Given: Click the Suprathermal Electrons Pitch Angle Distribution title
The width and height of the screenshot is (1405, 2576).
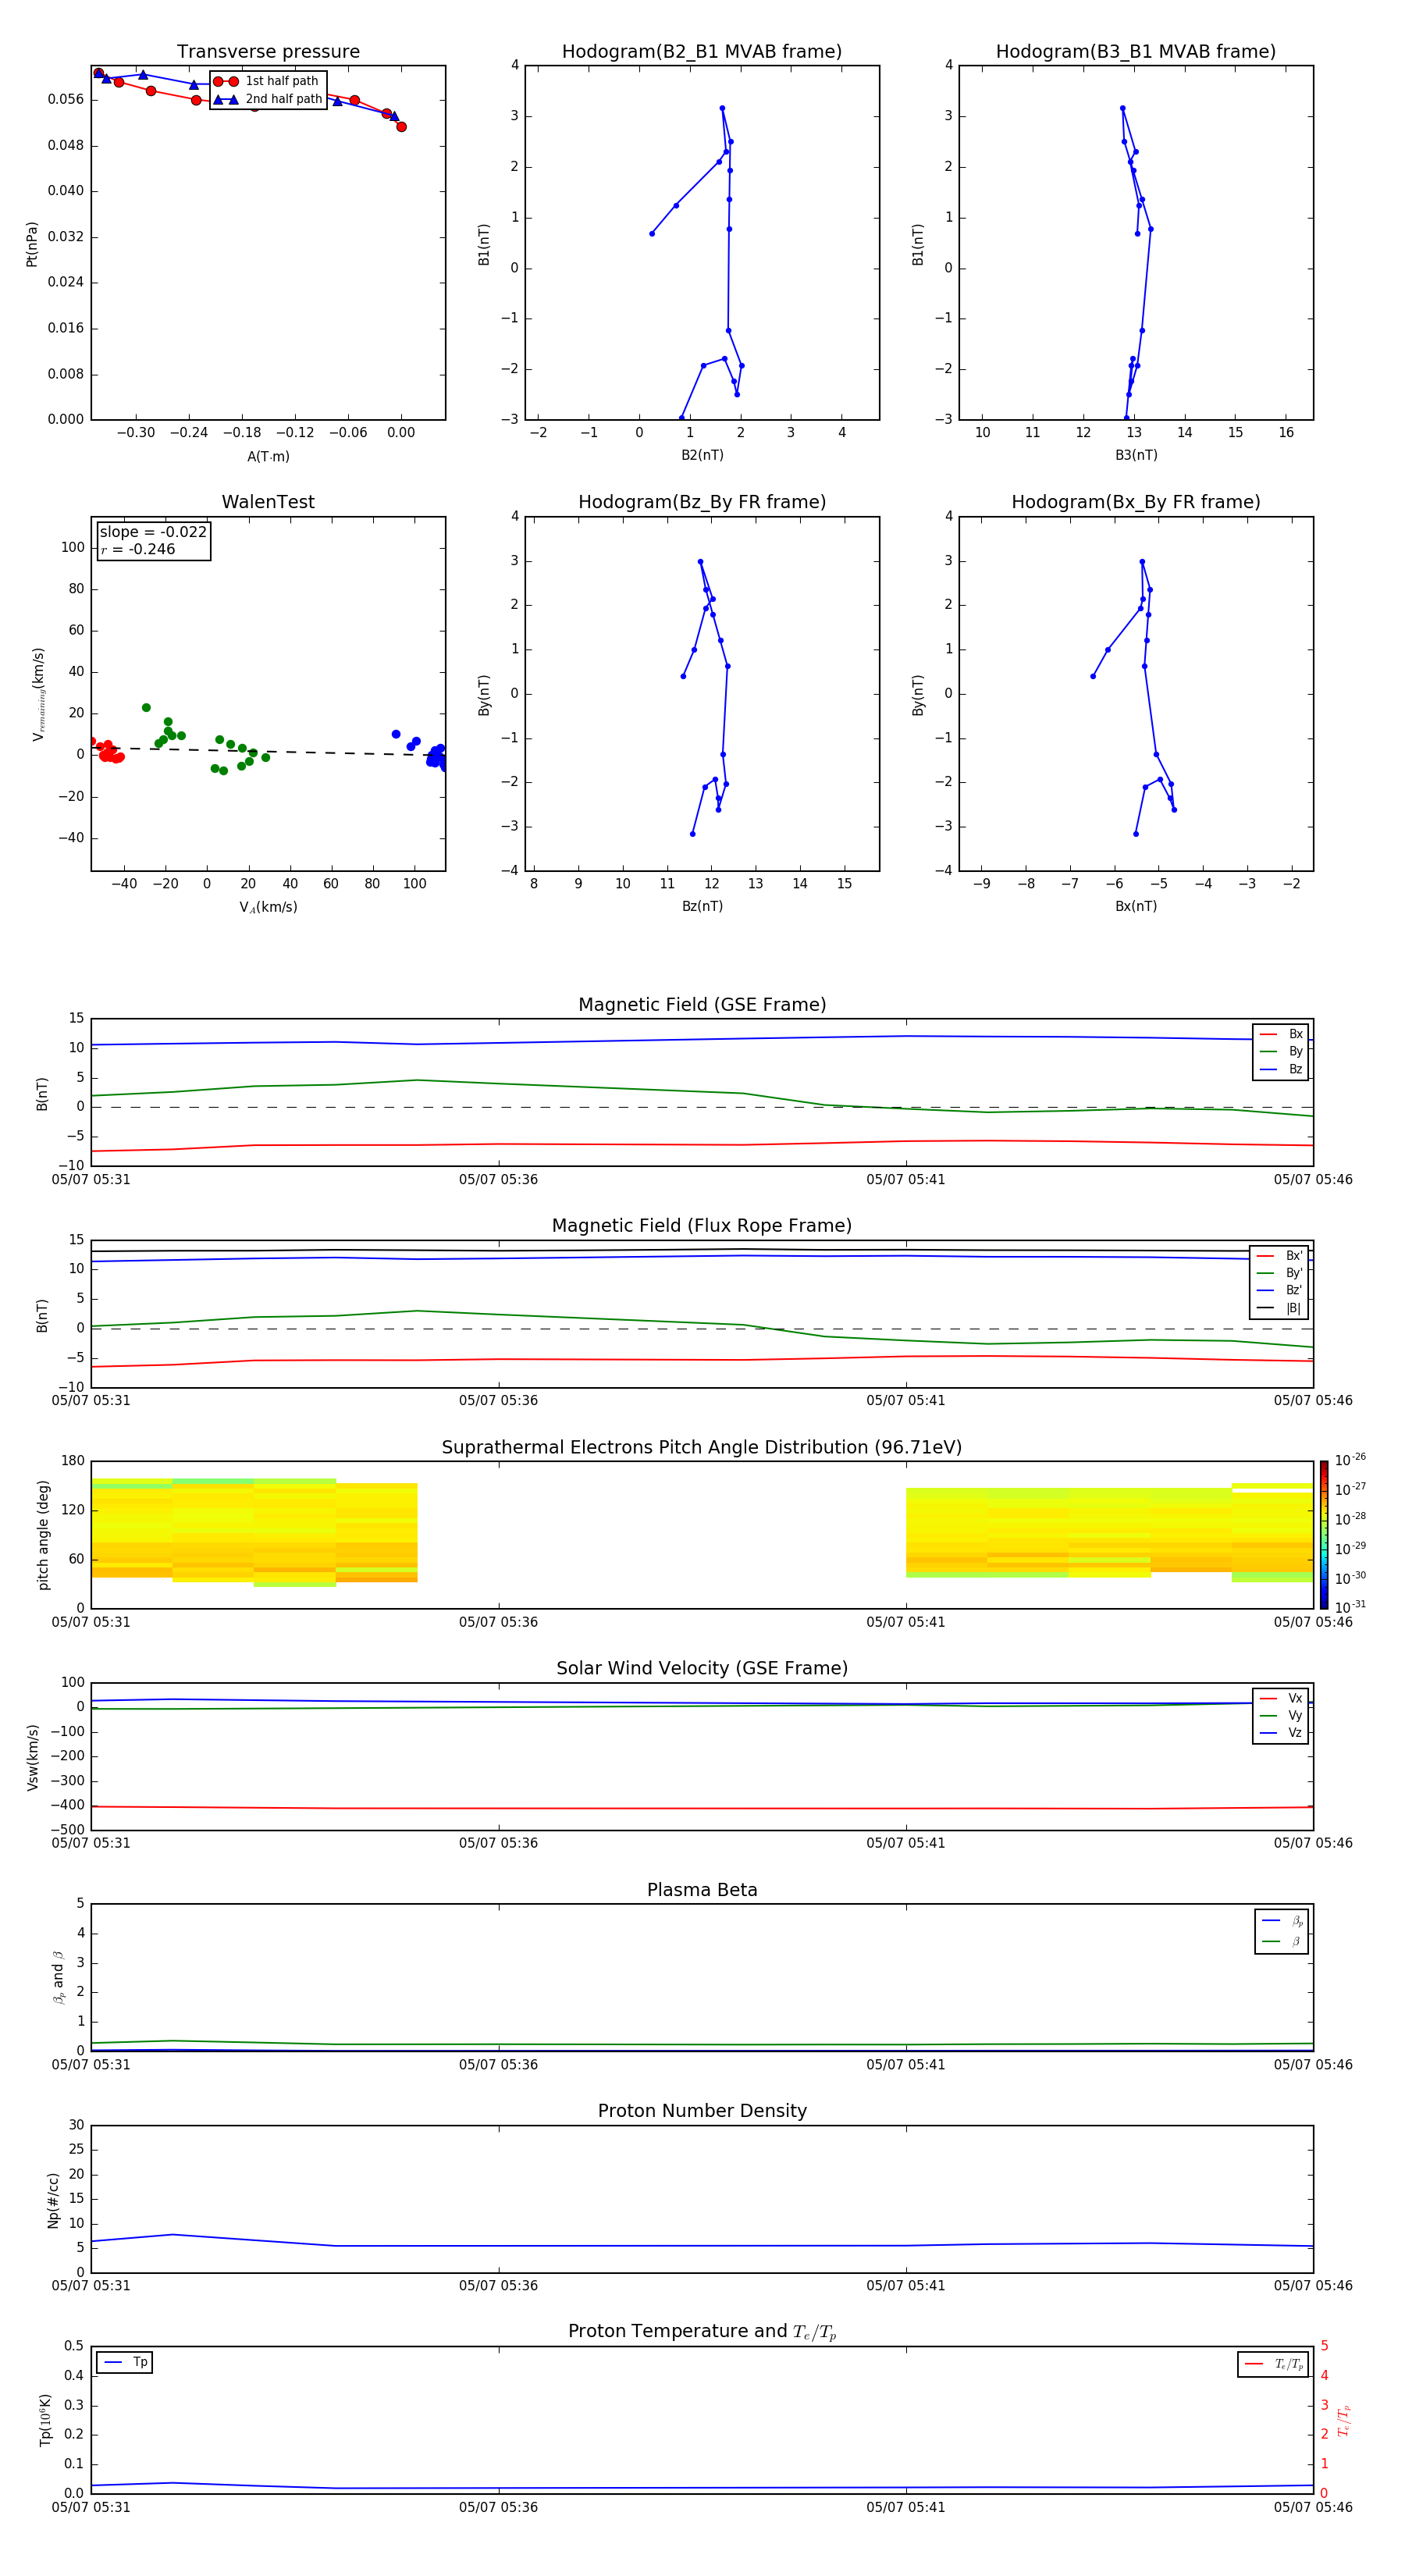Looking at the screenshot, I should coord(702,1448).
